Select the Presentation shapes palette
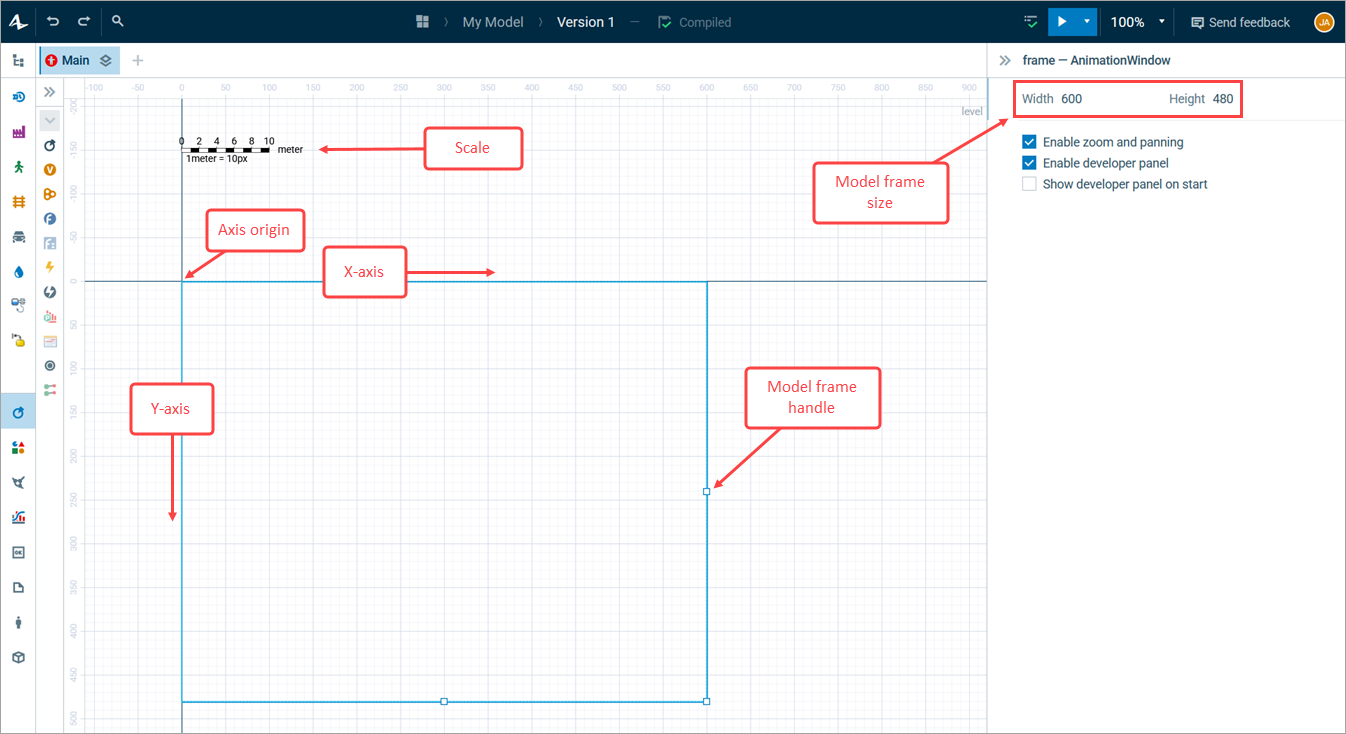This screenshot has width=1346, height=734. 18,447
